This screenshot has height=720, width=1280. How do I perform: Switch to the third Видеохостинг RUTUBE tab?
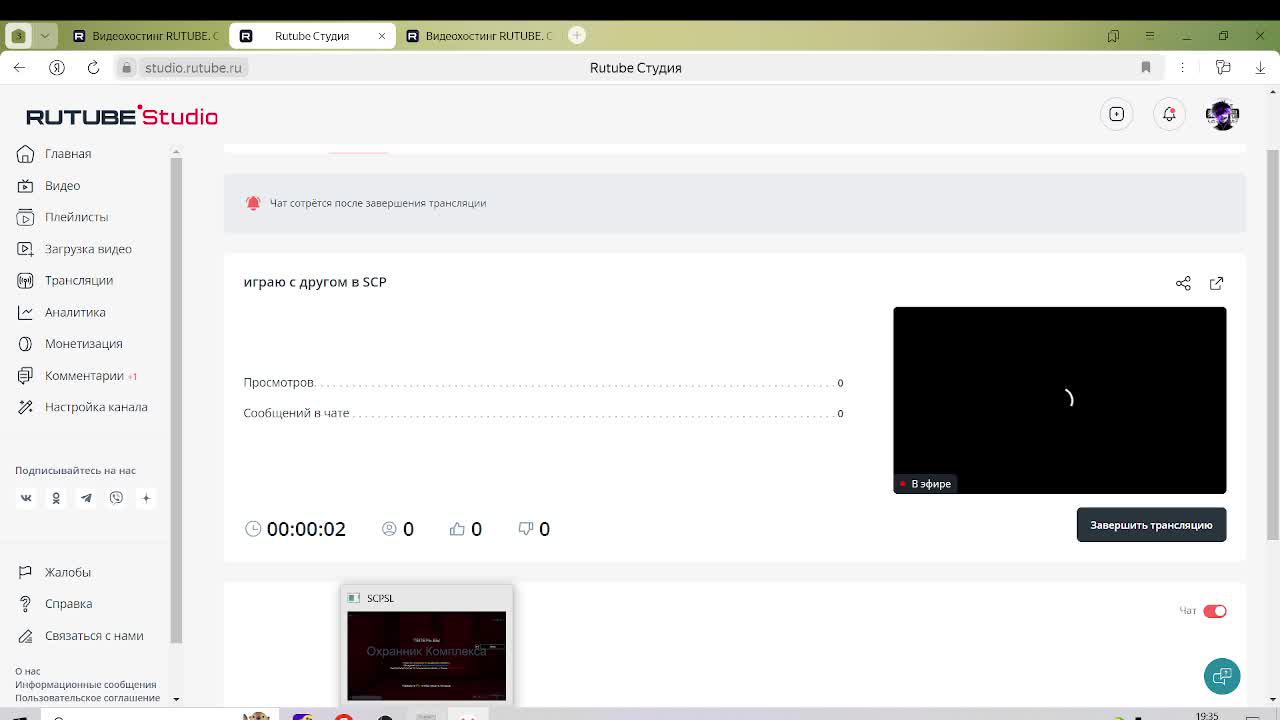tap(479, 36)
